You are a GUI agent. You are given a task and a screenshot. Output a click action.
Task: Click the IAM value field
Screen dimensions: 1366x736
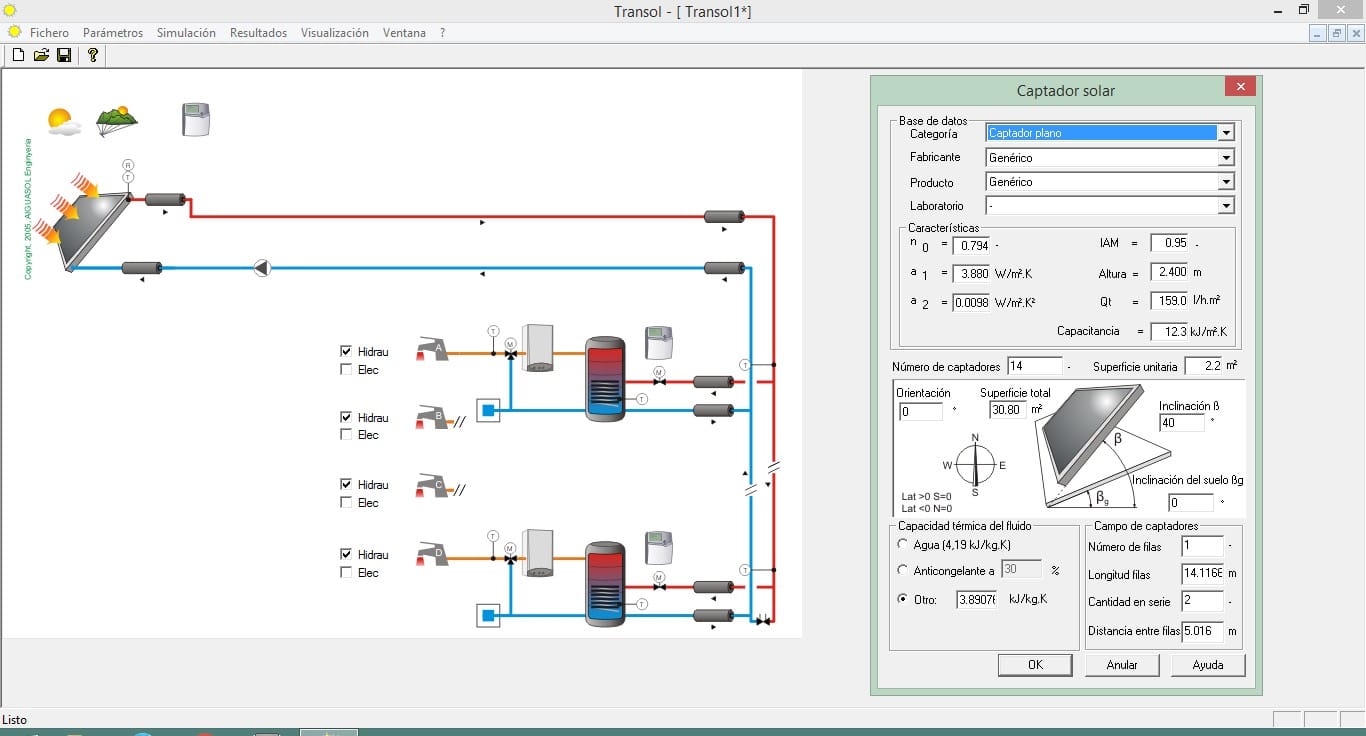point(1169,242)
